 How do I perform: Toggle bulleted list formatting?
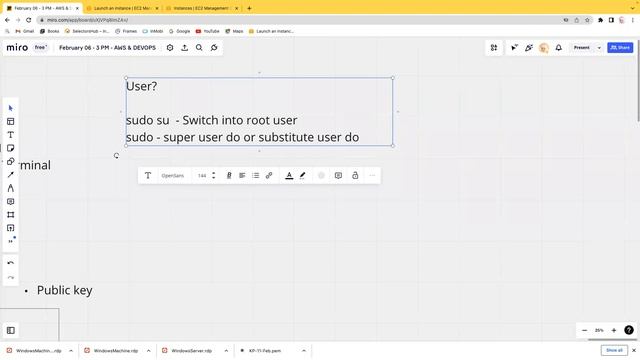[256, 176]
